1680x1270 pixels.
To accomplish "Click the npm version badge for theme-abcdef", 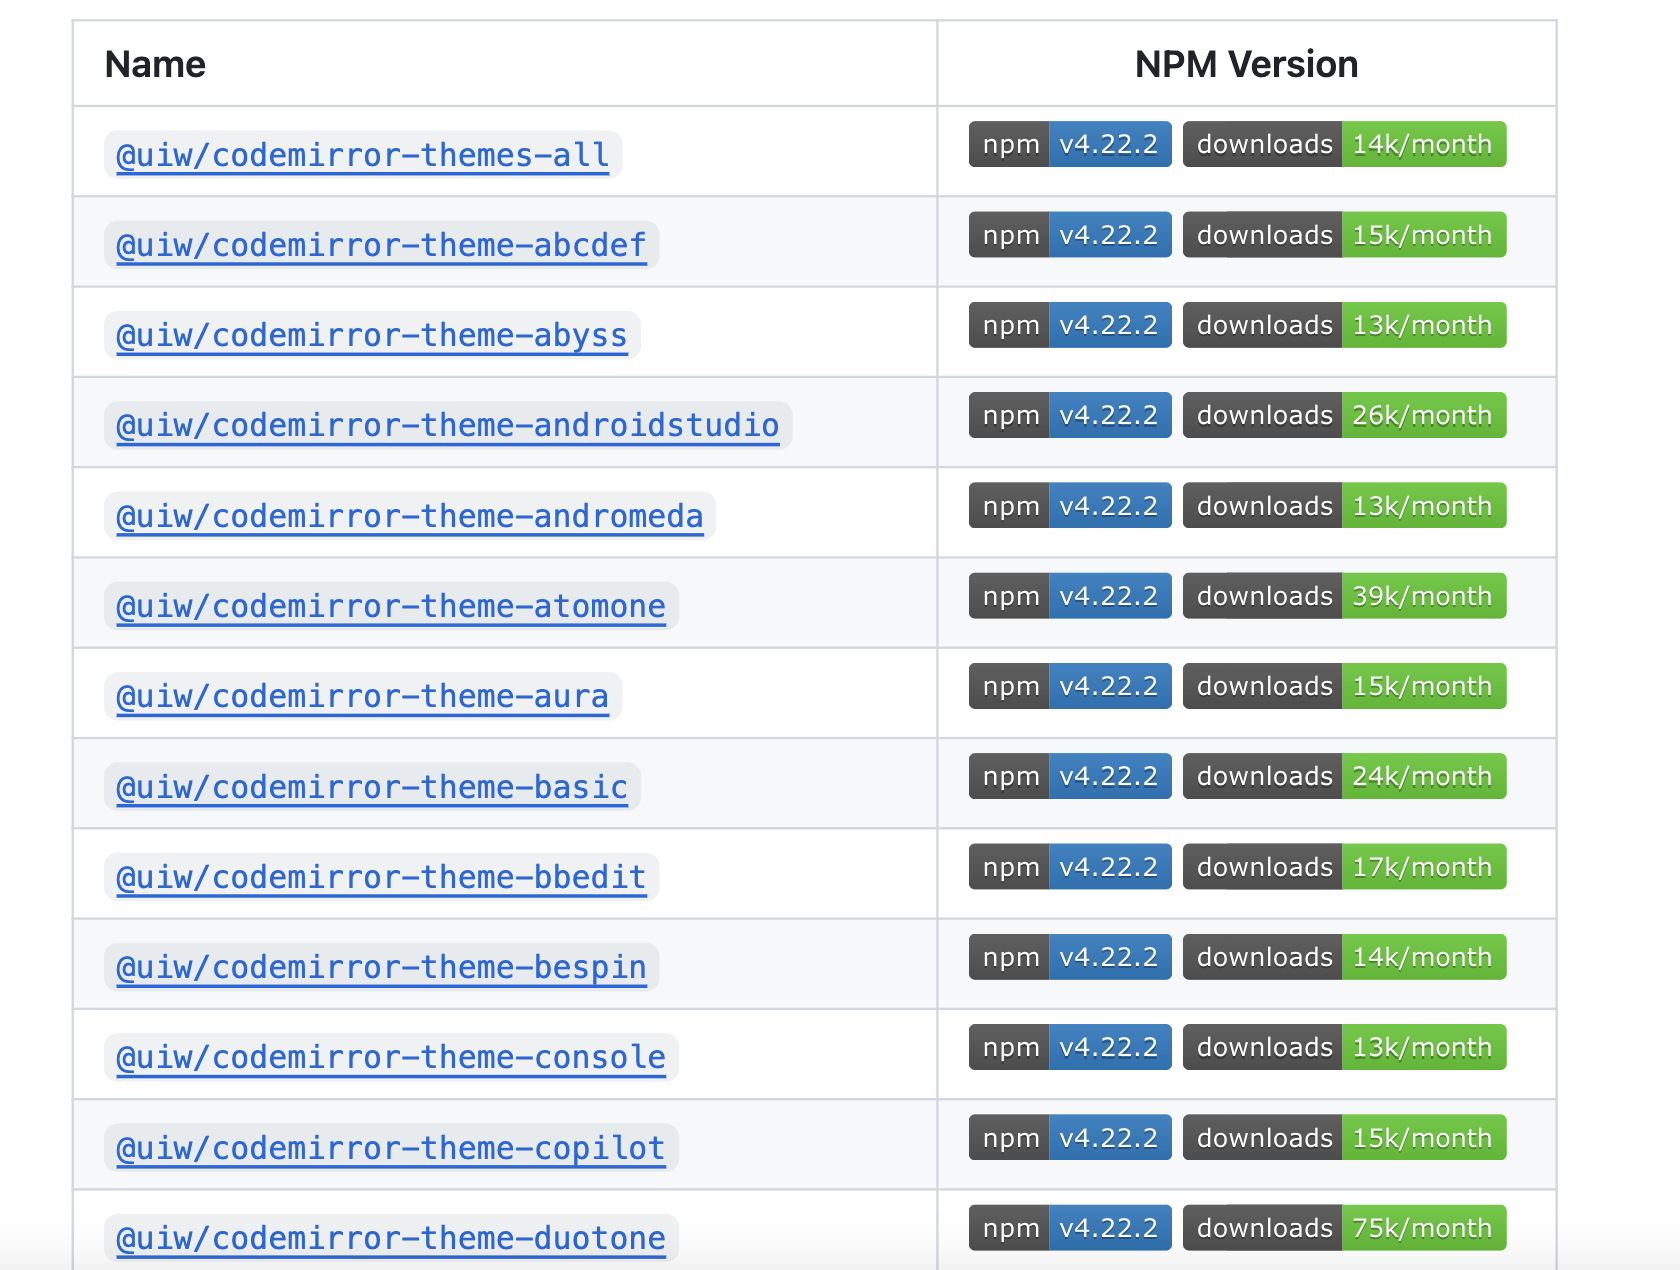I will 1069,234.
